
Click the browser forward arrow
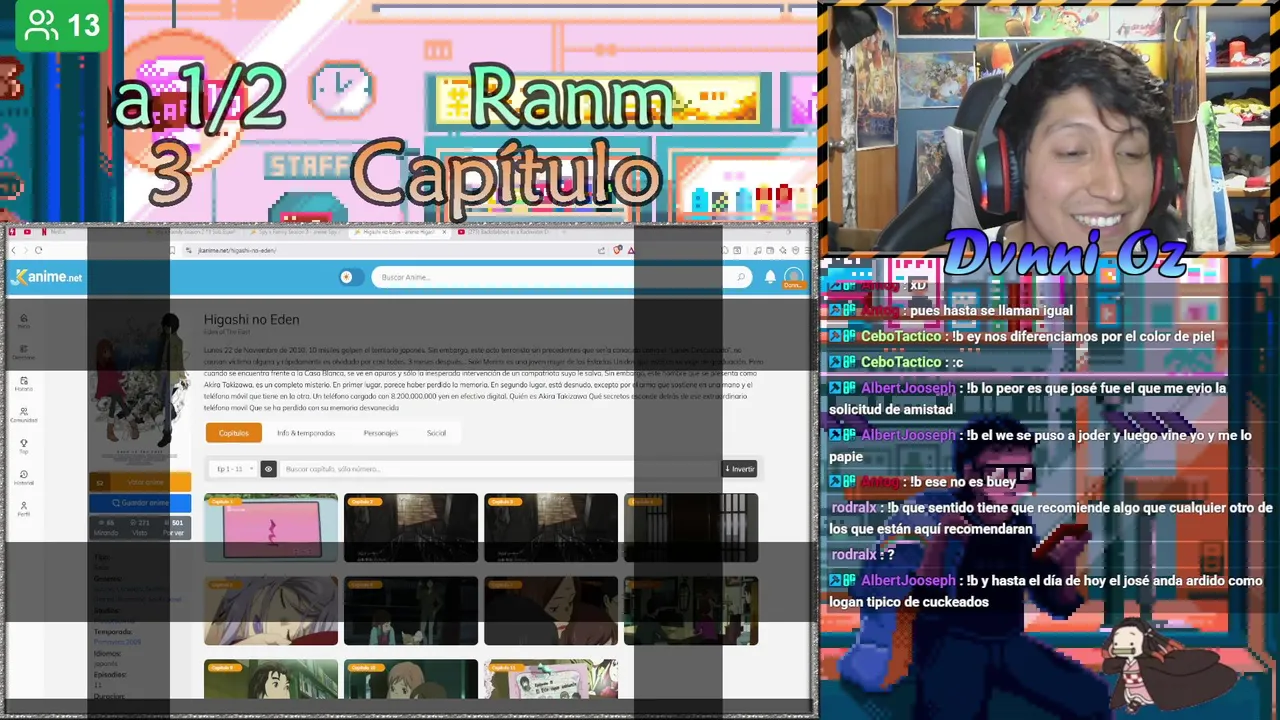25,250
